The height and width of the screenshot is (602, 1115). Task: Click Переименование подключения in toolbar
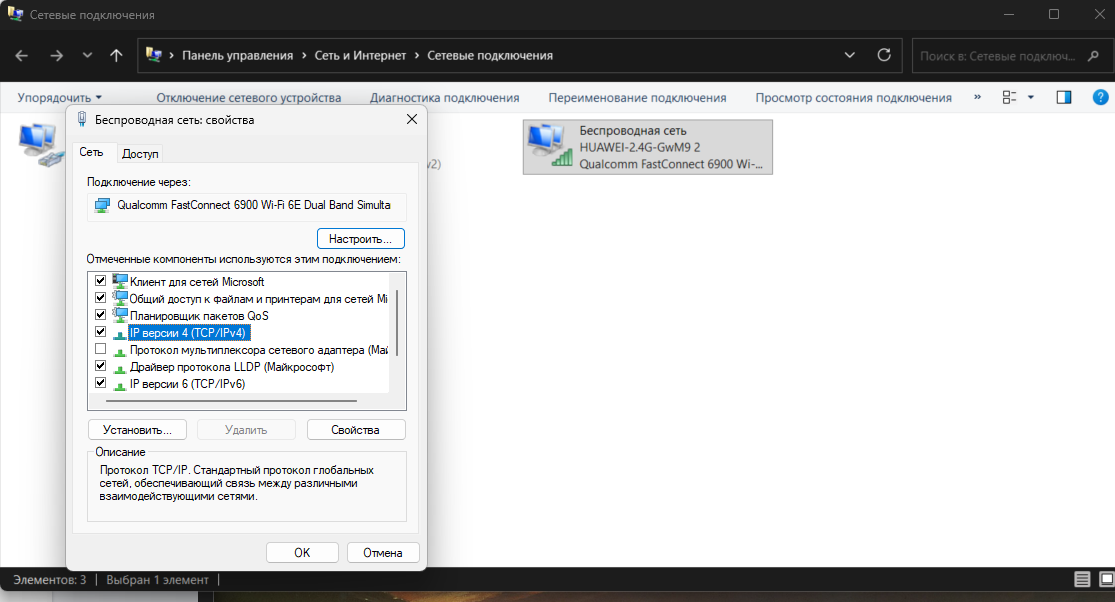tap(637, 97)
